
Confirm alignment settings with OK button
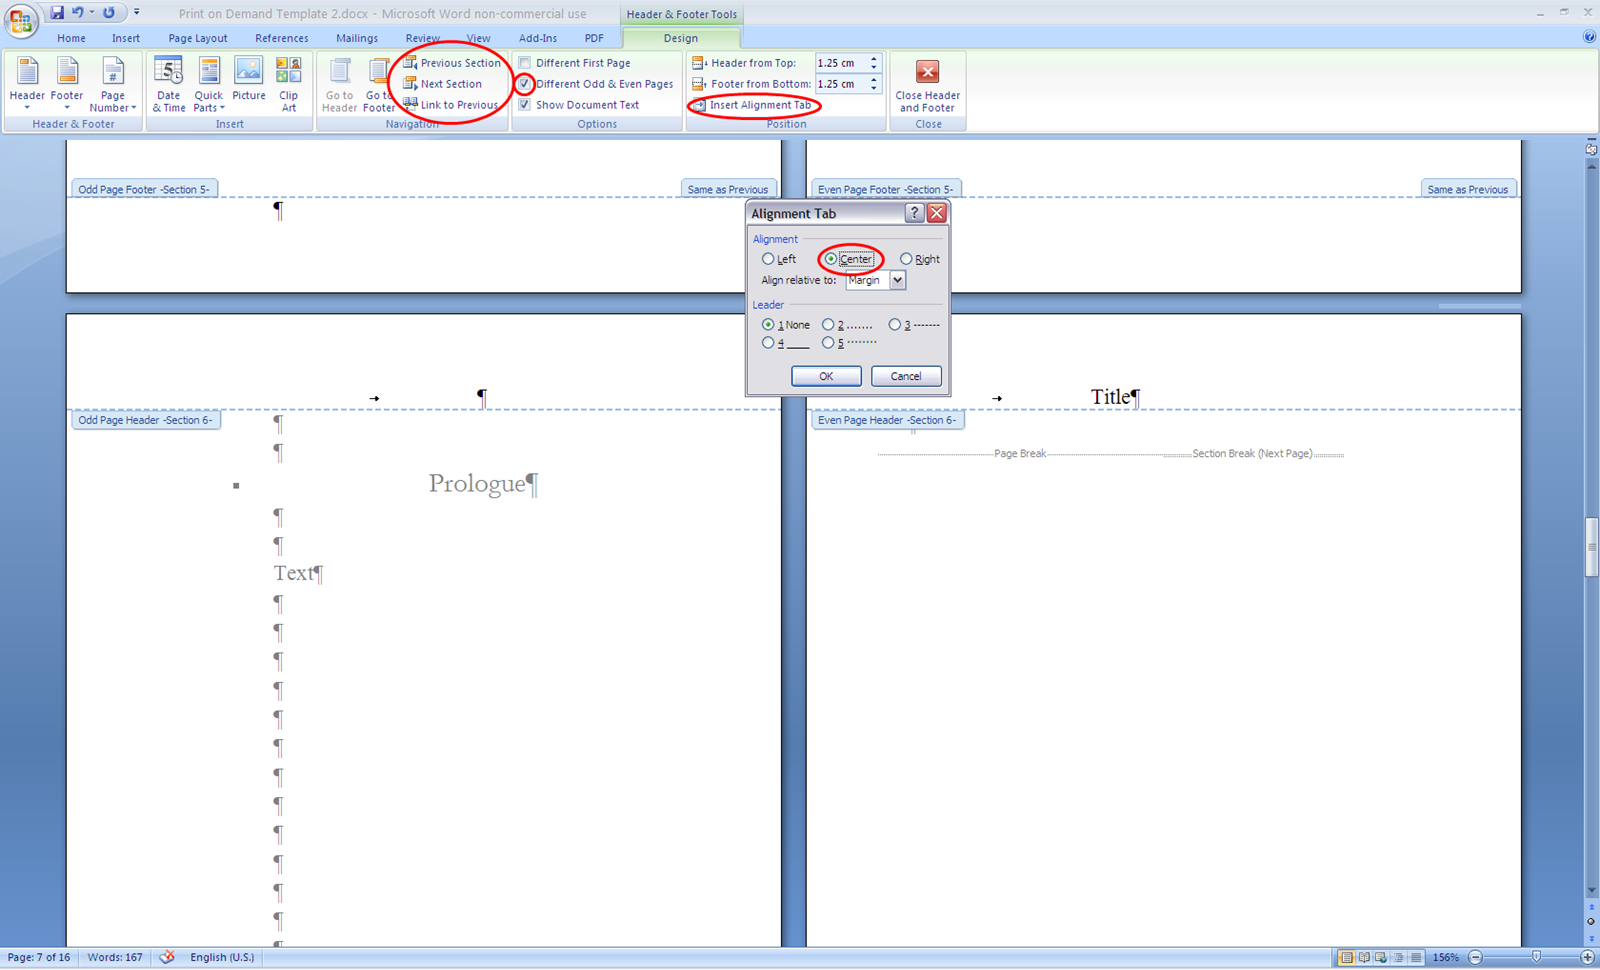(825, 376)
